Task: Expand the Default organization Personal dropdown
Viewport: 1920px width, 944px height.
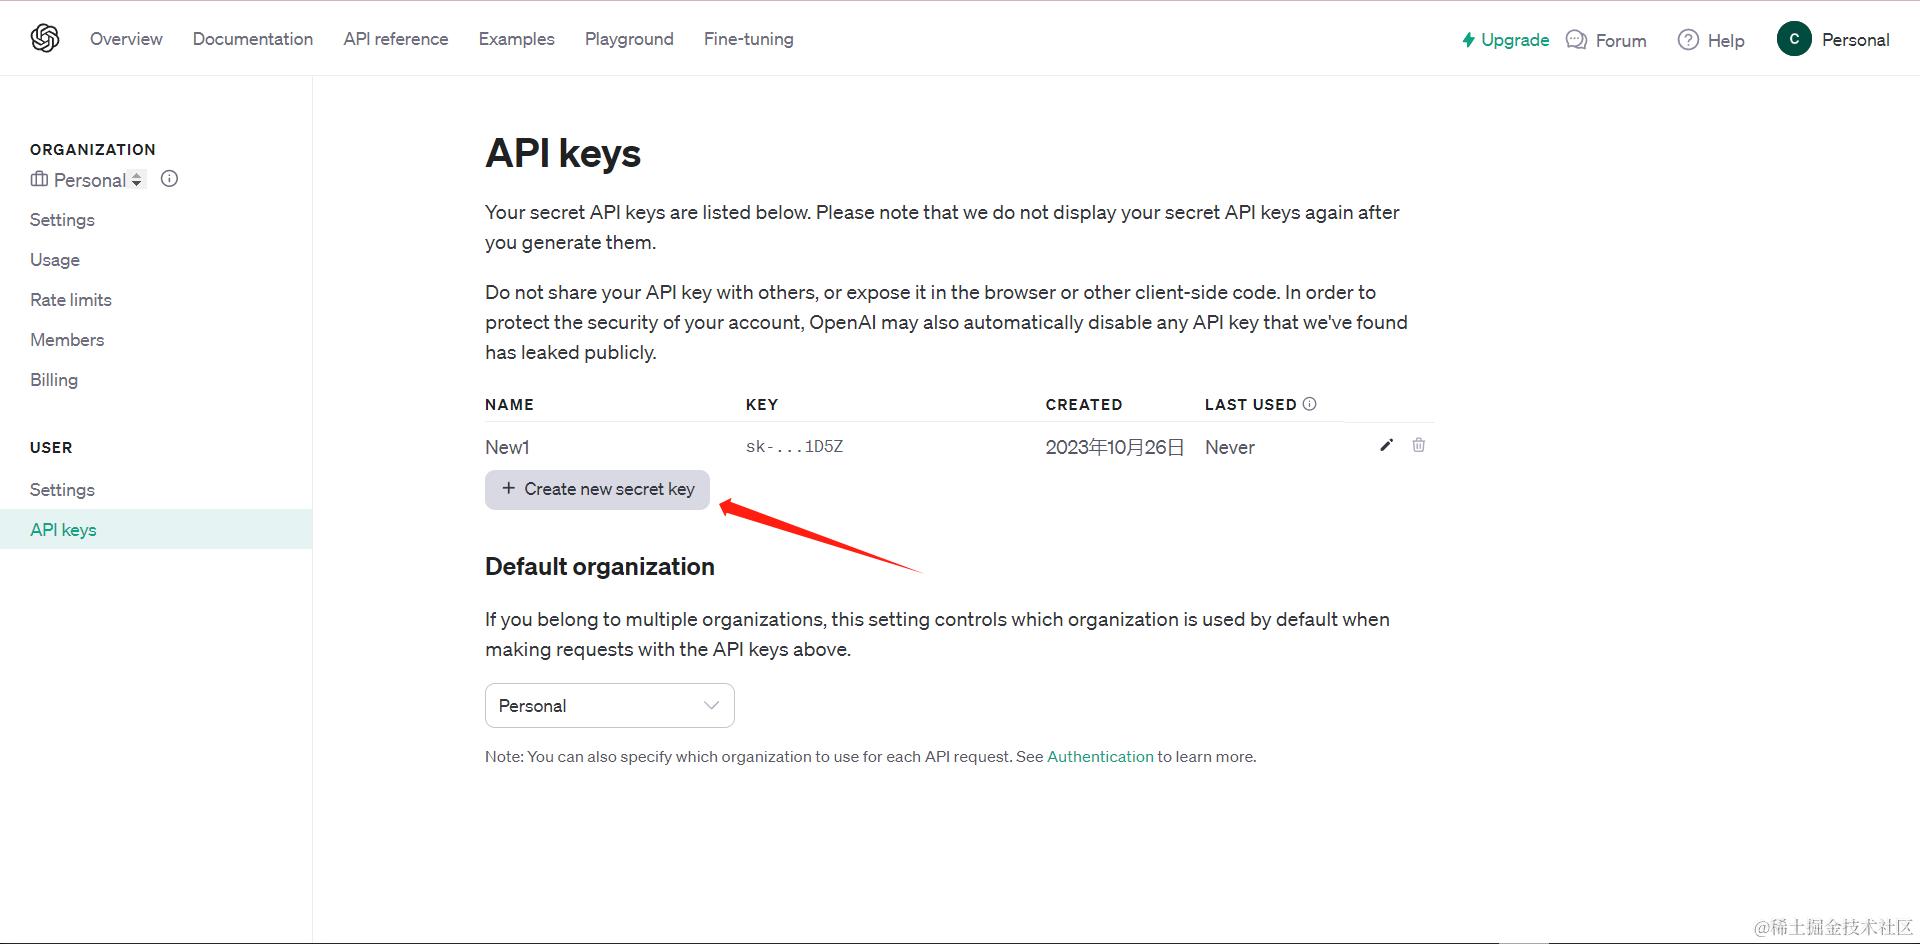Action: click(x=610, y=706)
